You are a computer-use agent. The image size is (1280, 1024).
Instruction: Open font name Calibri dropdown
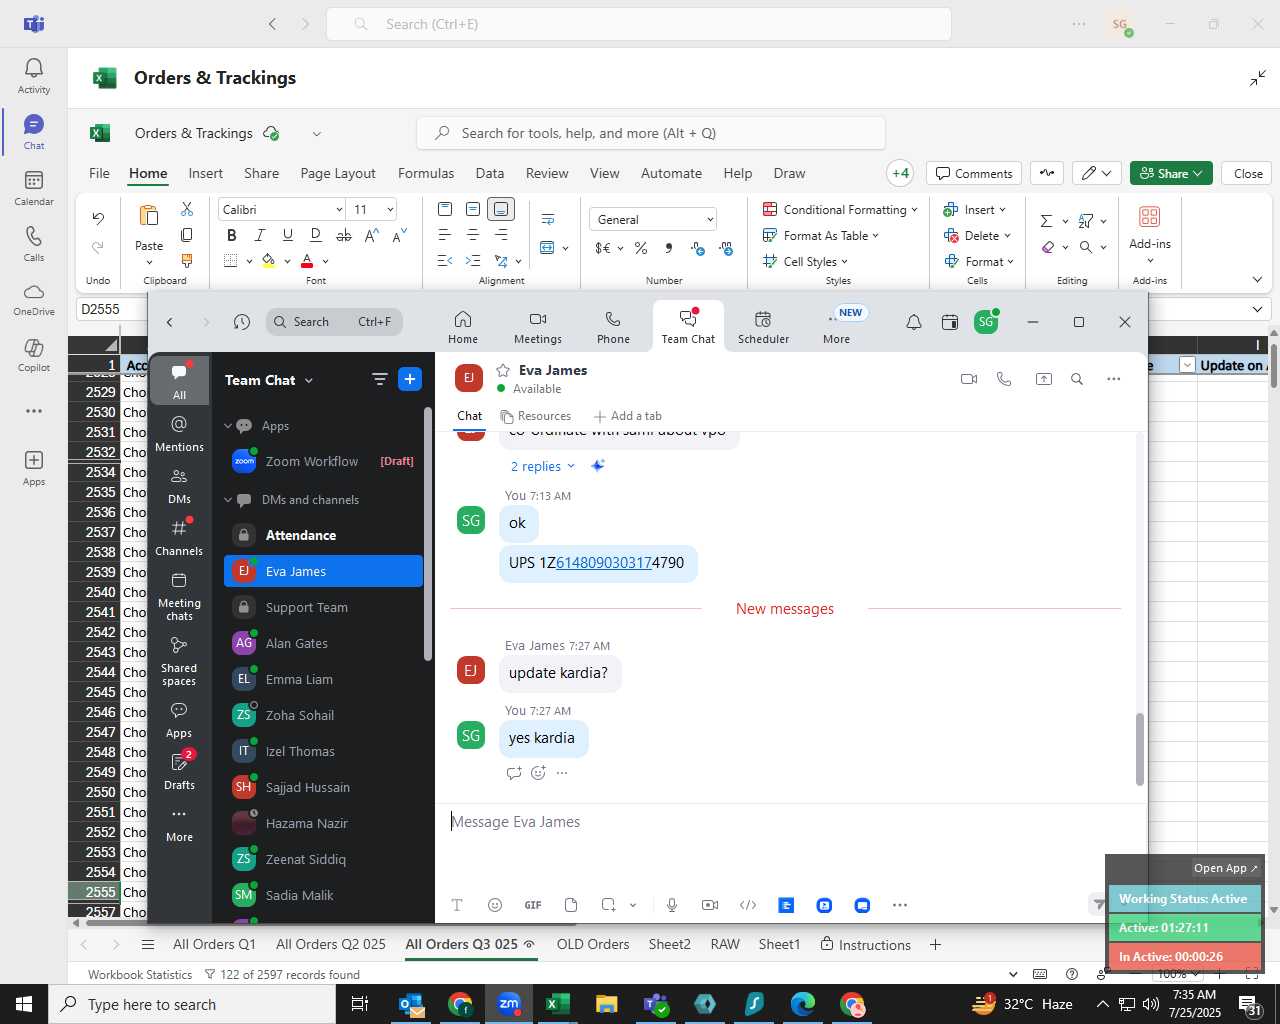339,209
